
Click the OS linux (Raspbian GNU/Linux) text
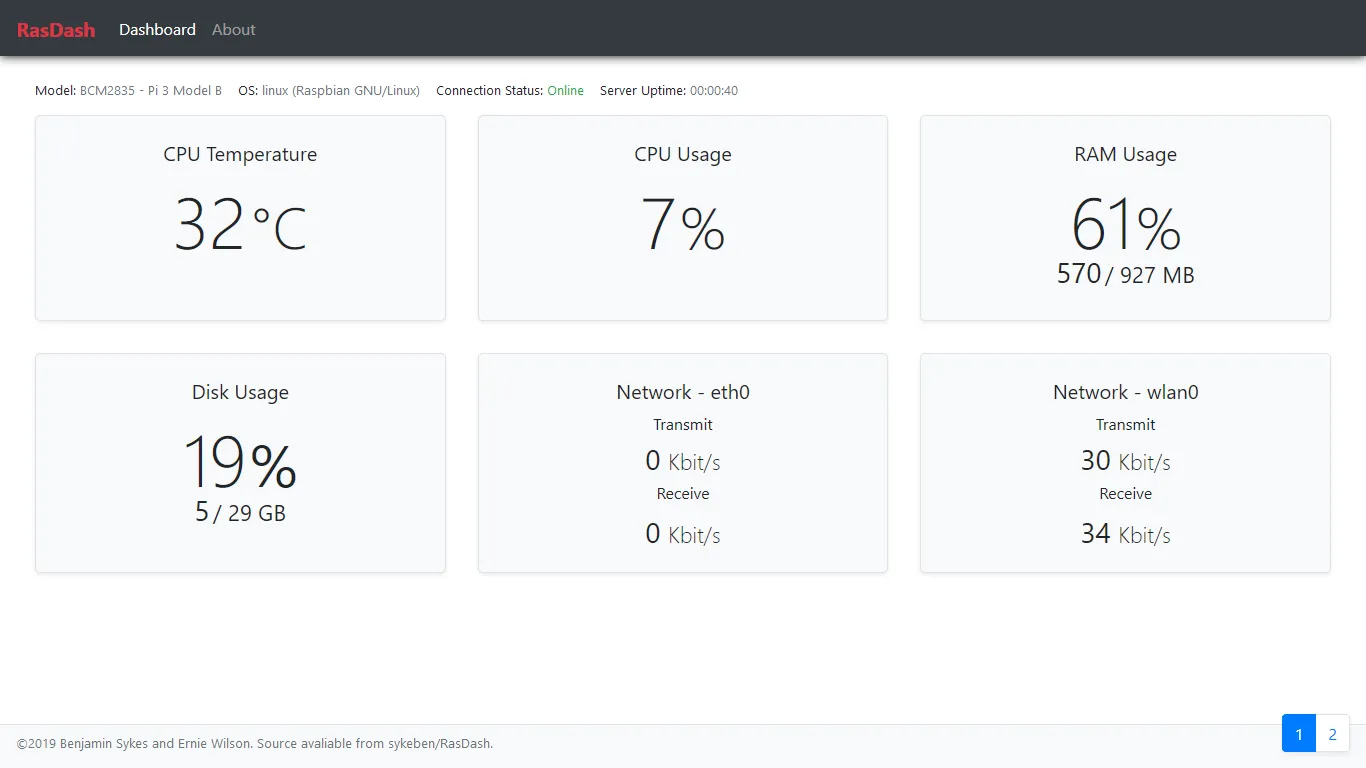(x=329, y=91)
